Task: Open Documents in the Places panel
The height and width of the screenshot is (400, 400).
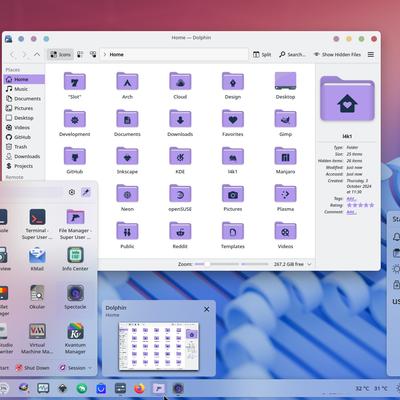Action: point(24,99)
